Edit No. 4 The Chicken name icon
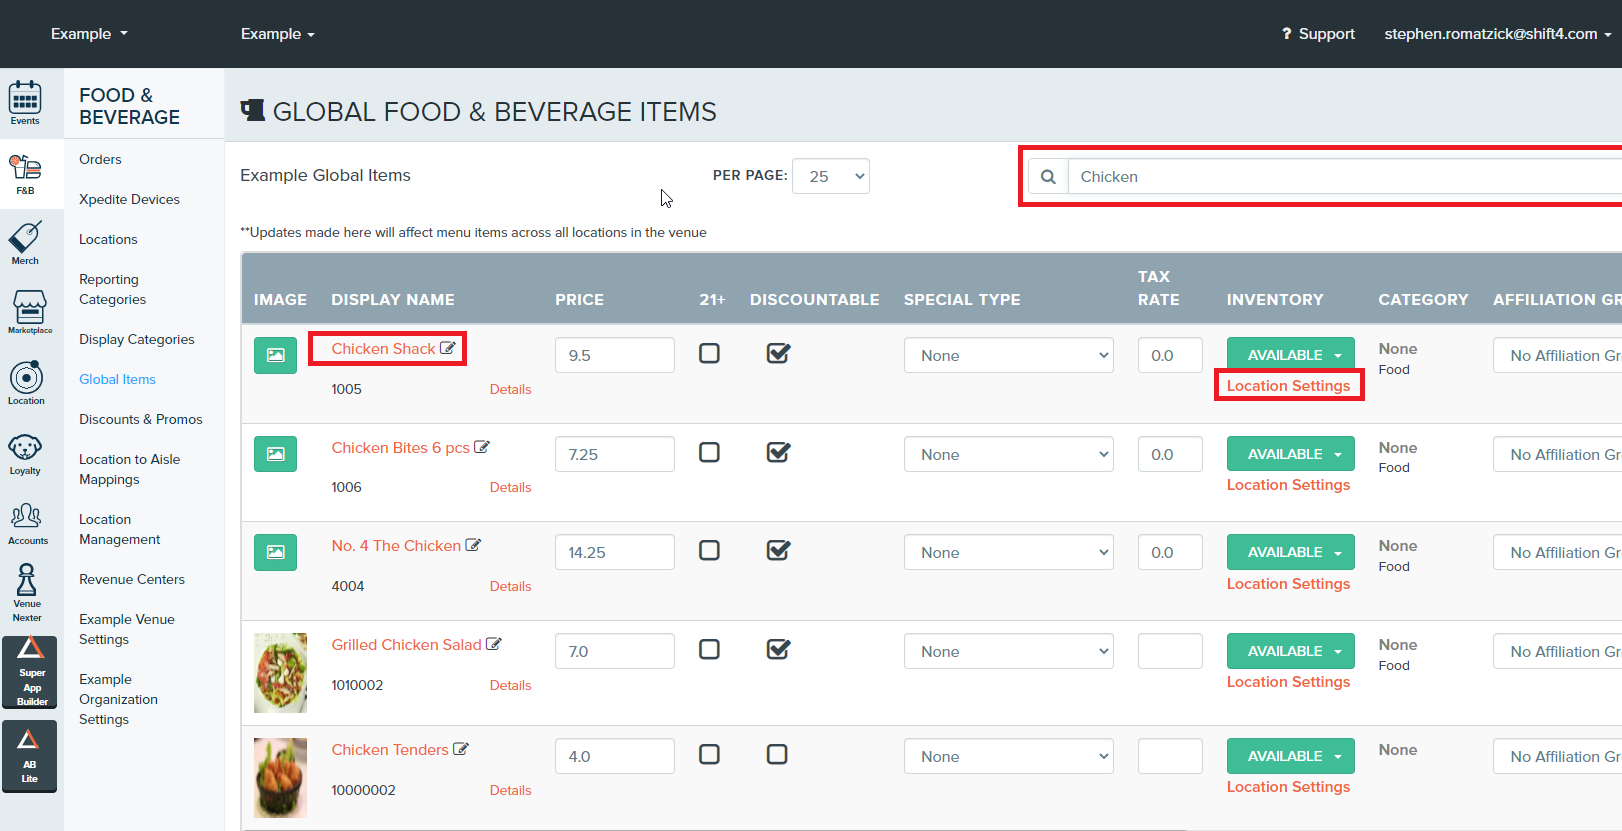 tap(473, 545)
